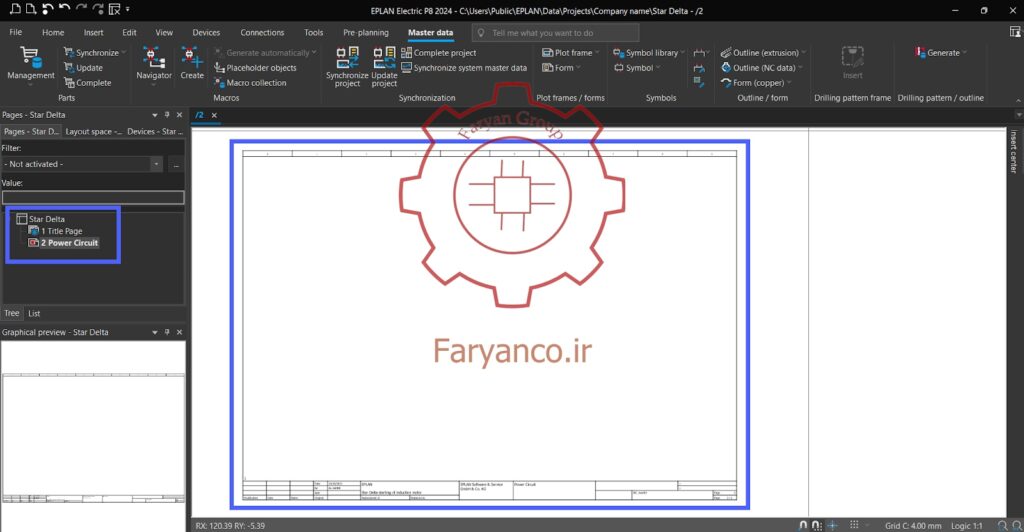
Task: Open the macro Navigator
Action: click(153, 63)
